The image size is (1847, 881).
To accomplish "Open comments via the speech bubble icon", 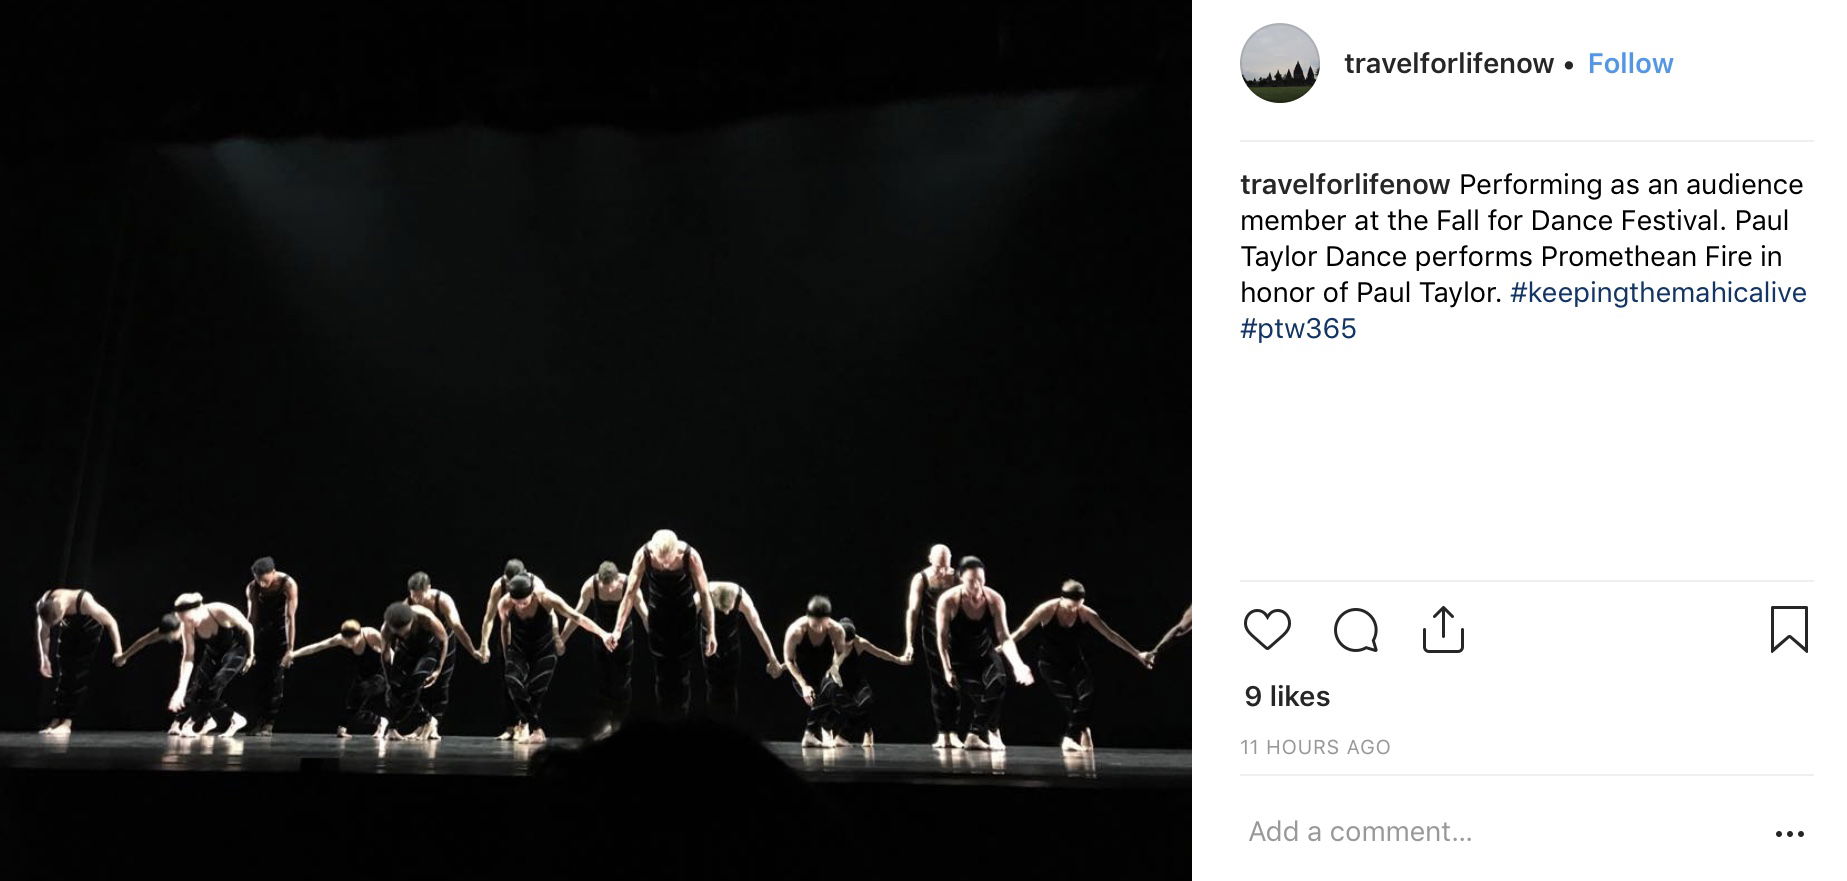I will pyautogui.click(x=1356, y=630).
